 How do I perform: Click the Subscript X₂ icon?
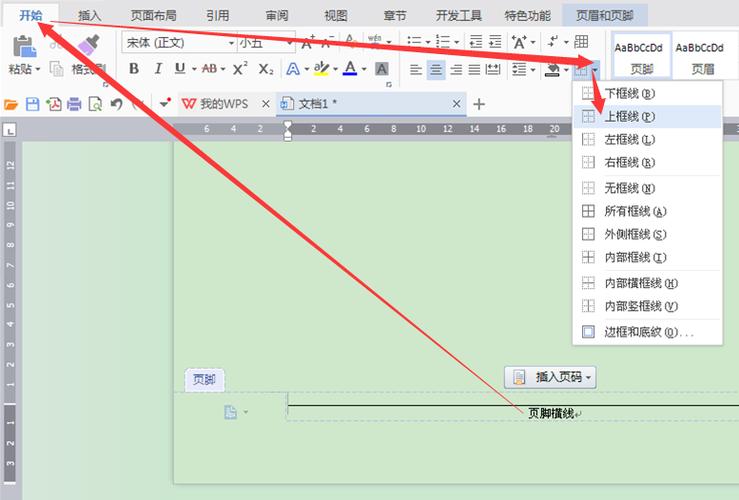point(266,69)
